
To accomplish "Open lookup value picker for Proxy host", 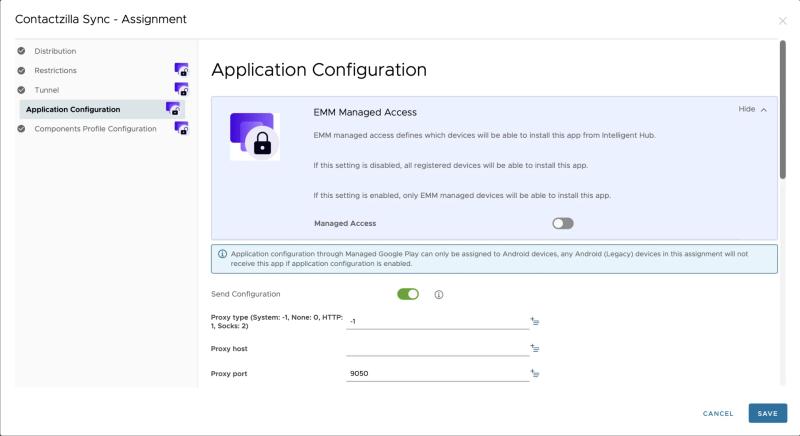I will (535, 348).
